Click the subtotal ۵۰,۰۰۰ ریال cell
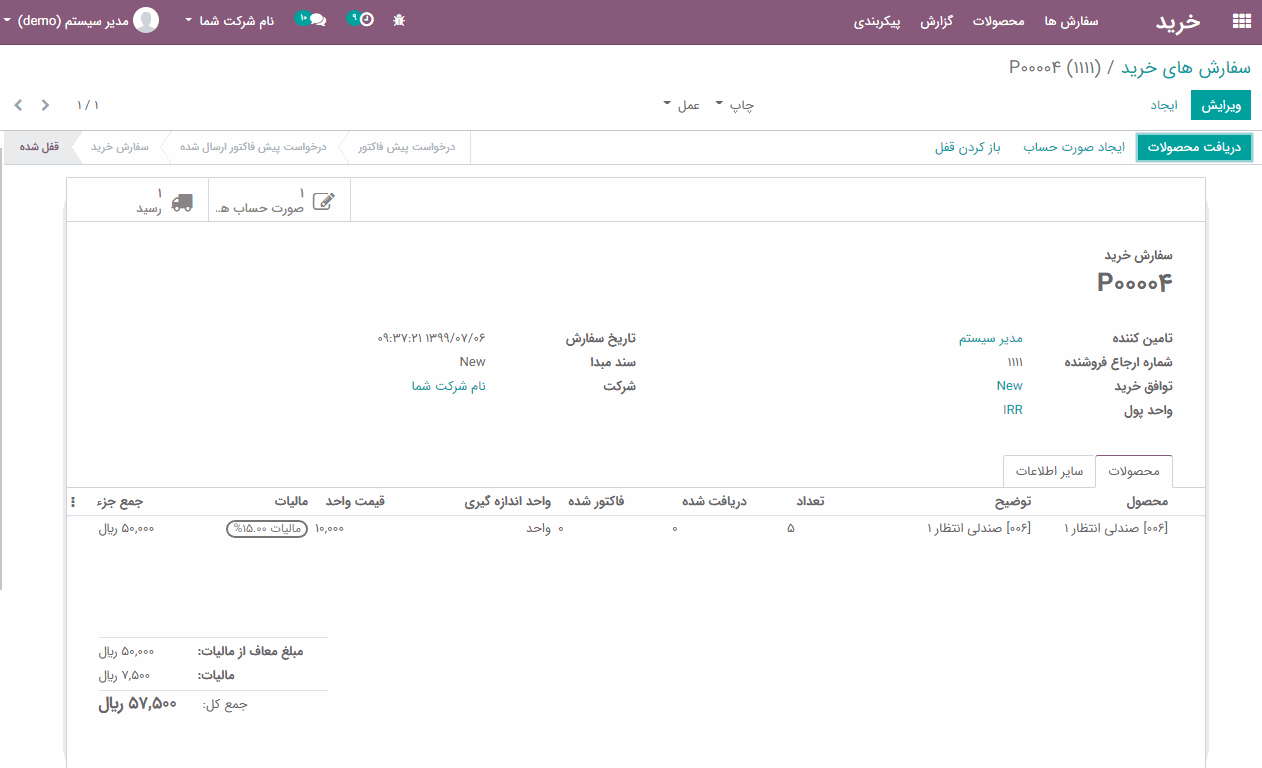Screen dimensions: 1262x768 (x=126, y=528)
